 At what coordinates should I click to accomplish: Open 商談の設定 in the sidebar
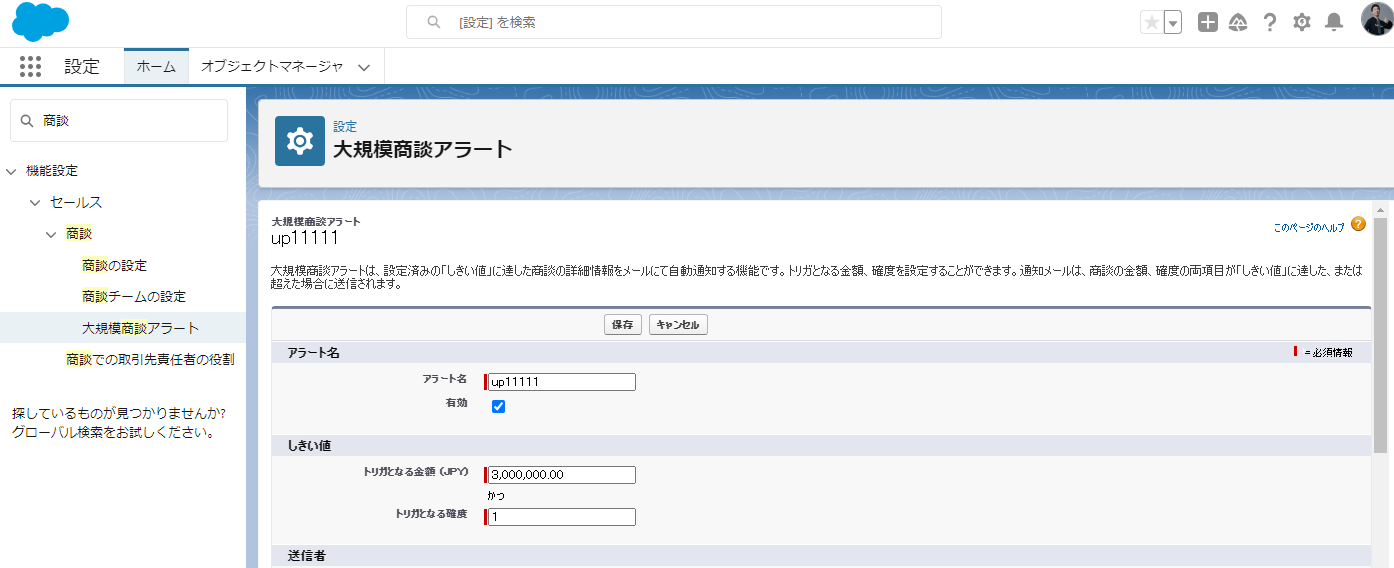(x=114, y=266)
